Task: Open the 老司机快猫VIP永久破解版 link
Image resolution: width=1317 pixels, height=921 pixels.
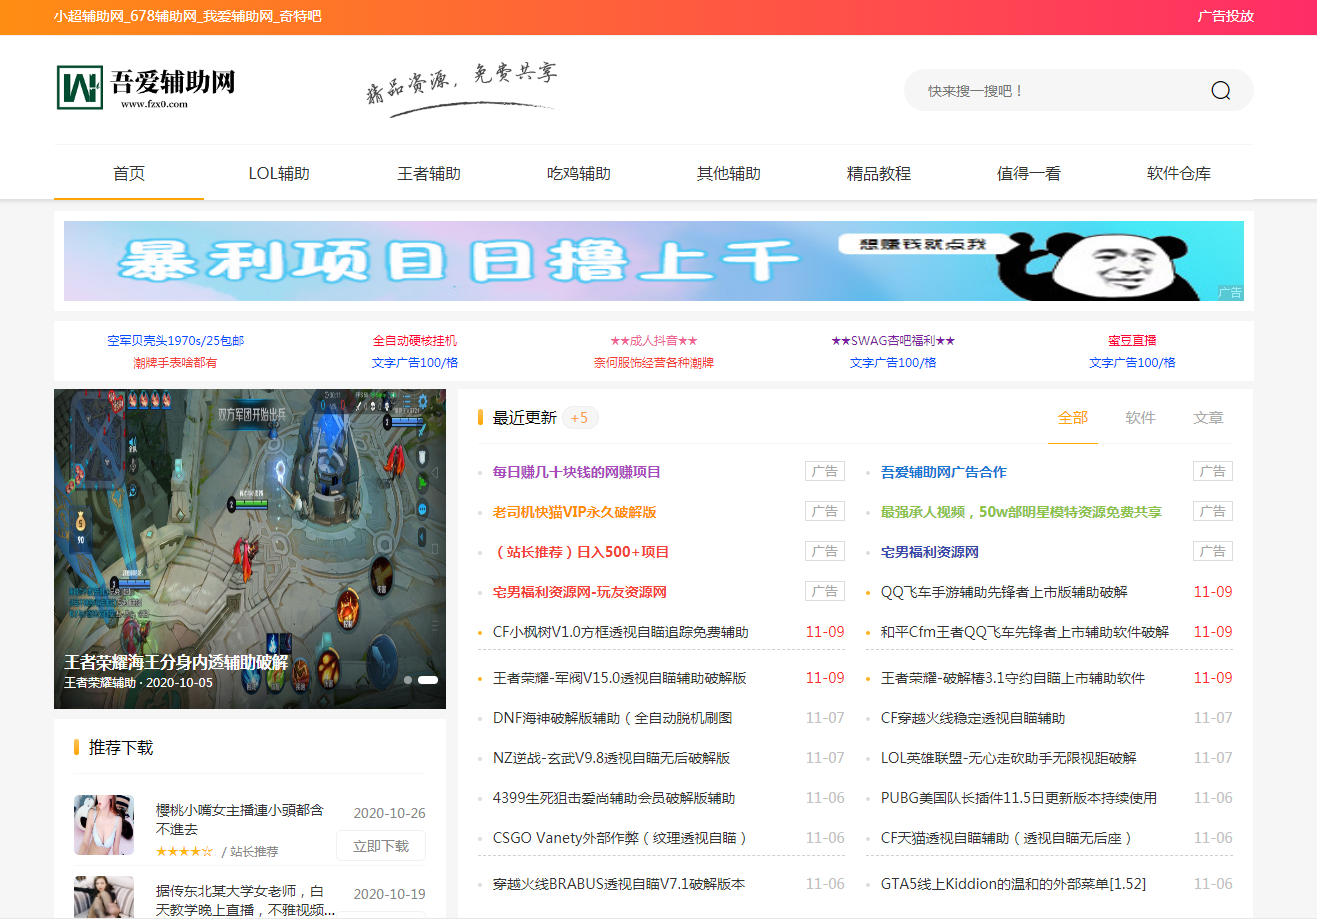Action: (574, 512)
